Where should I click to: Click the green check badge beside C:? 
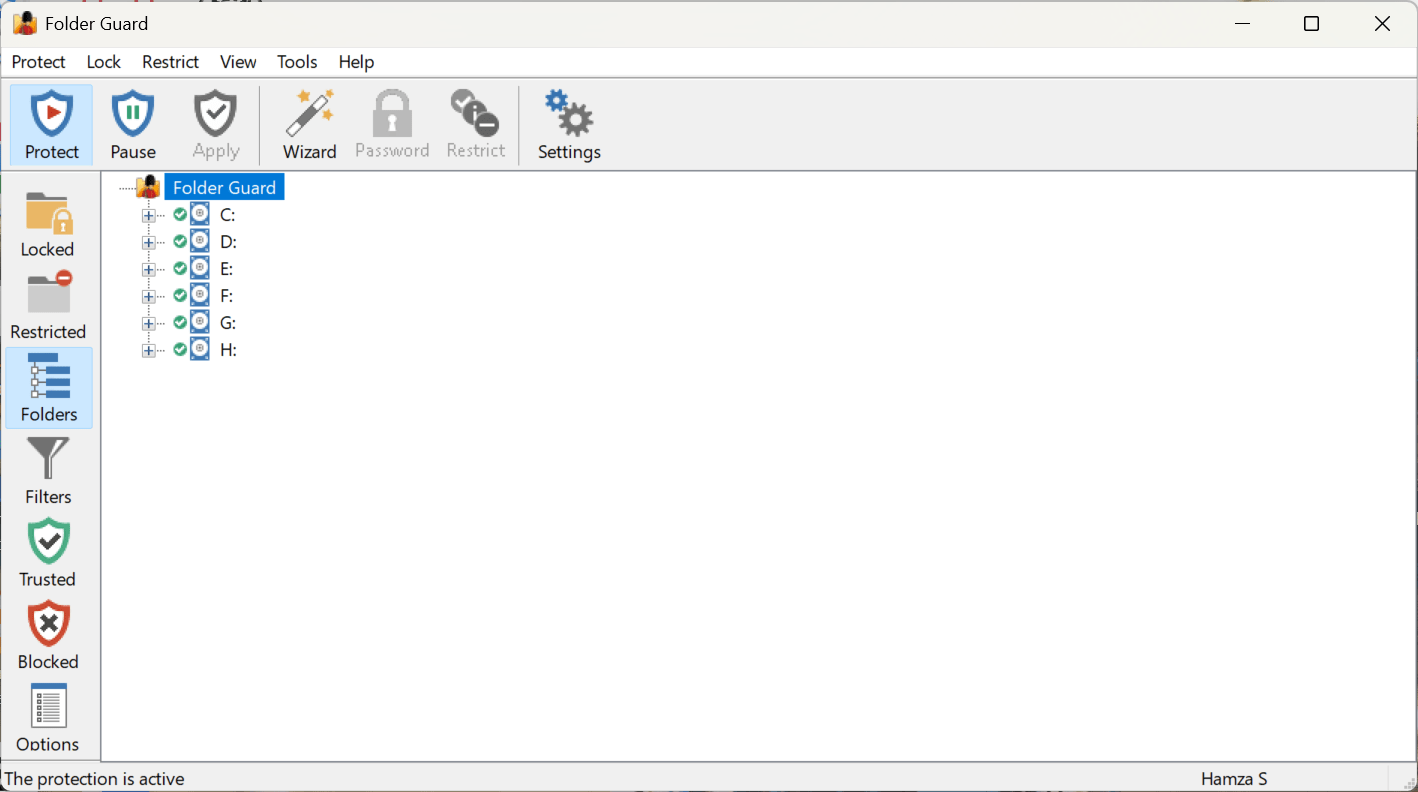pyautogui.click(x=180, y=214)
